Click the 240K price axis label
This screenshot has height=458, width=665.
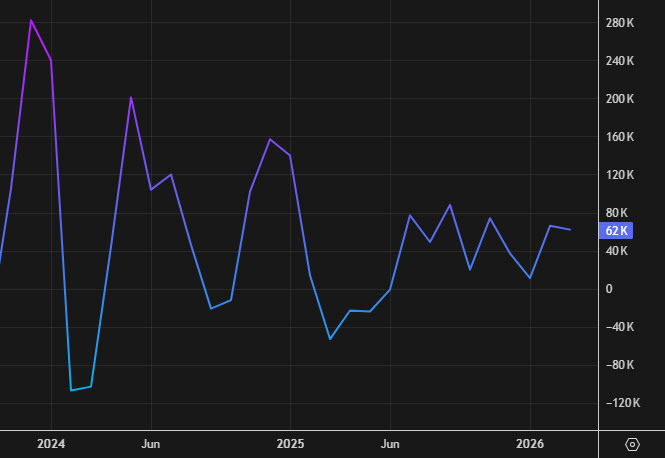620,61
